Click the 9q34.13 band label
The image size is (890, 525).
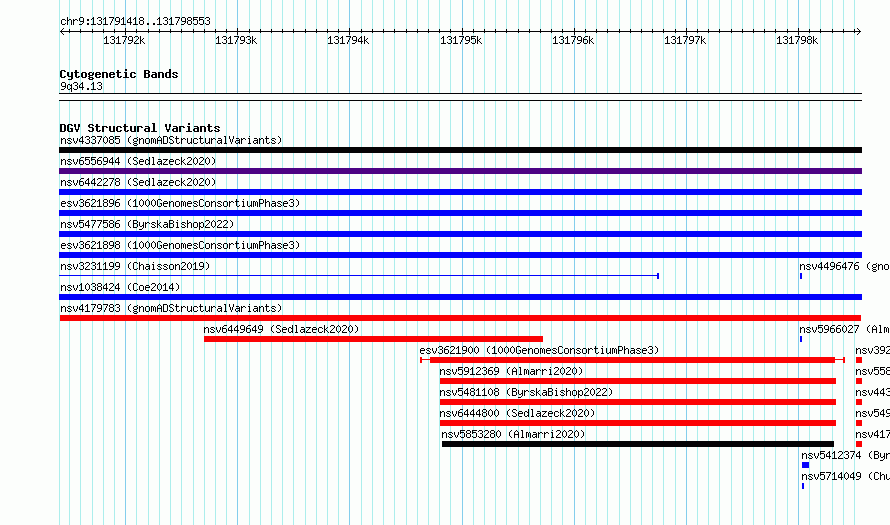[81, 86]
